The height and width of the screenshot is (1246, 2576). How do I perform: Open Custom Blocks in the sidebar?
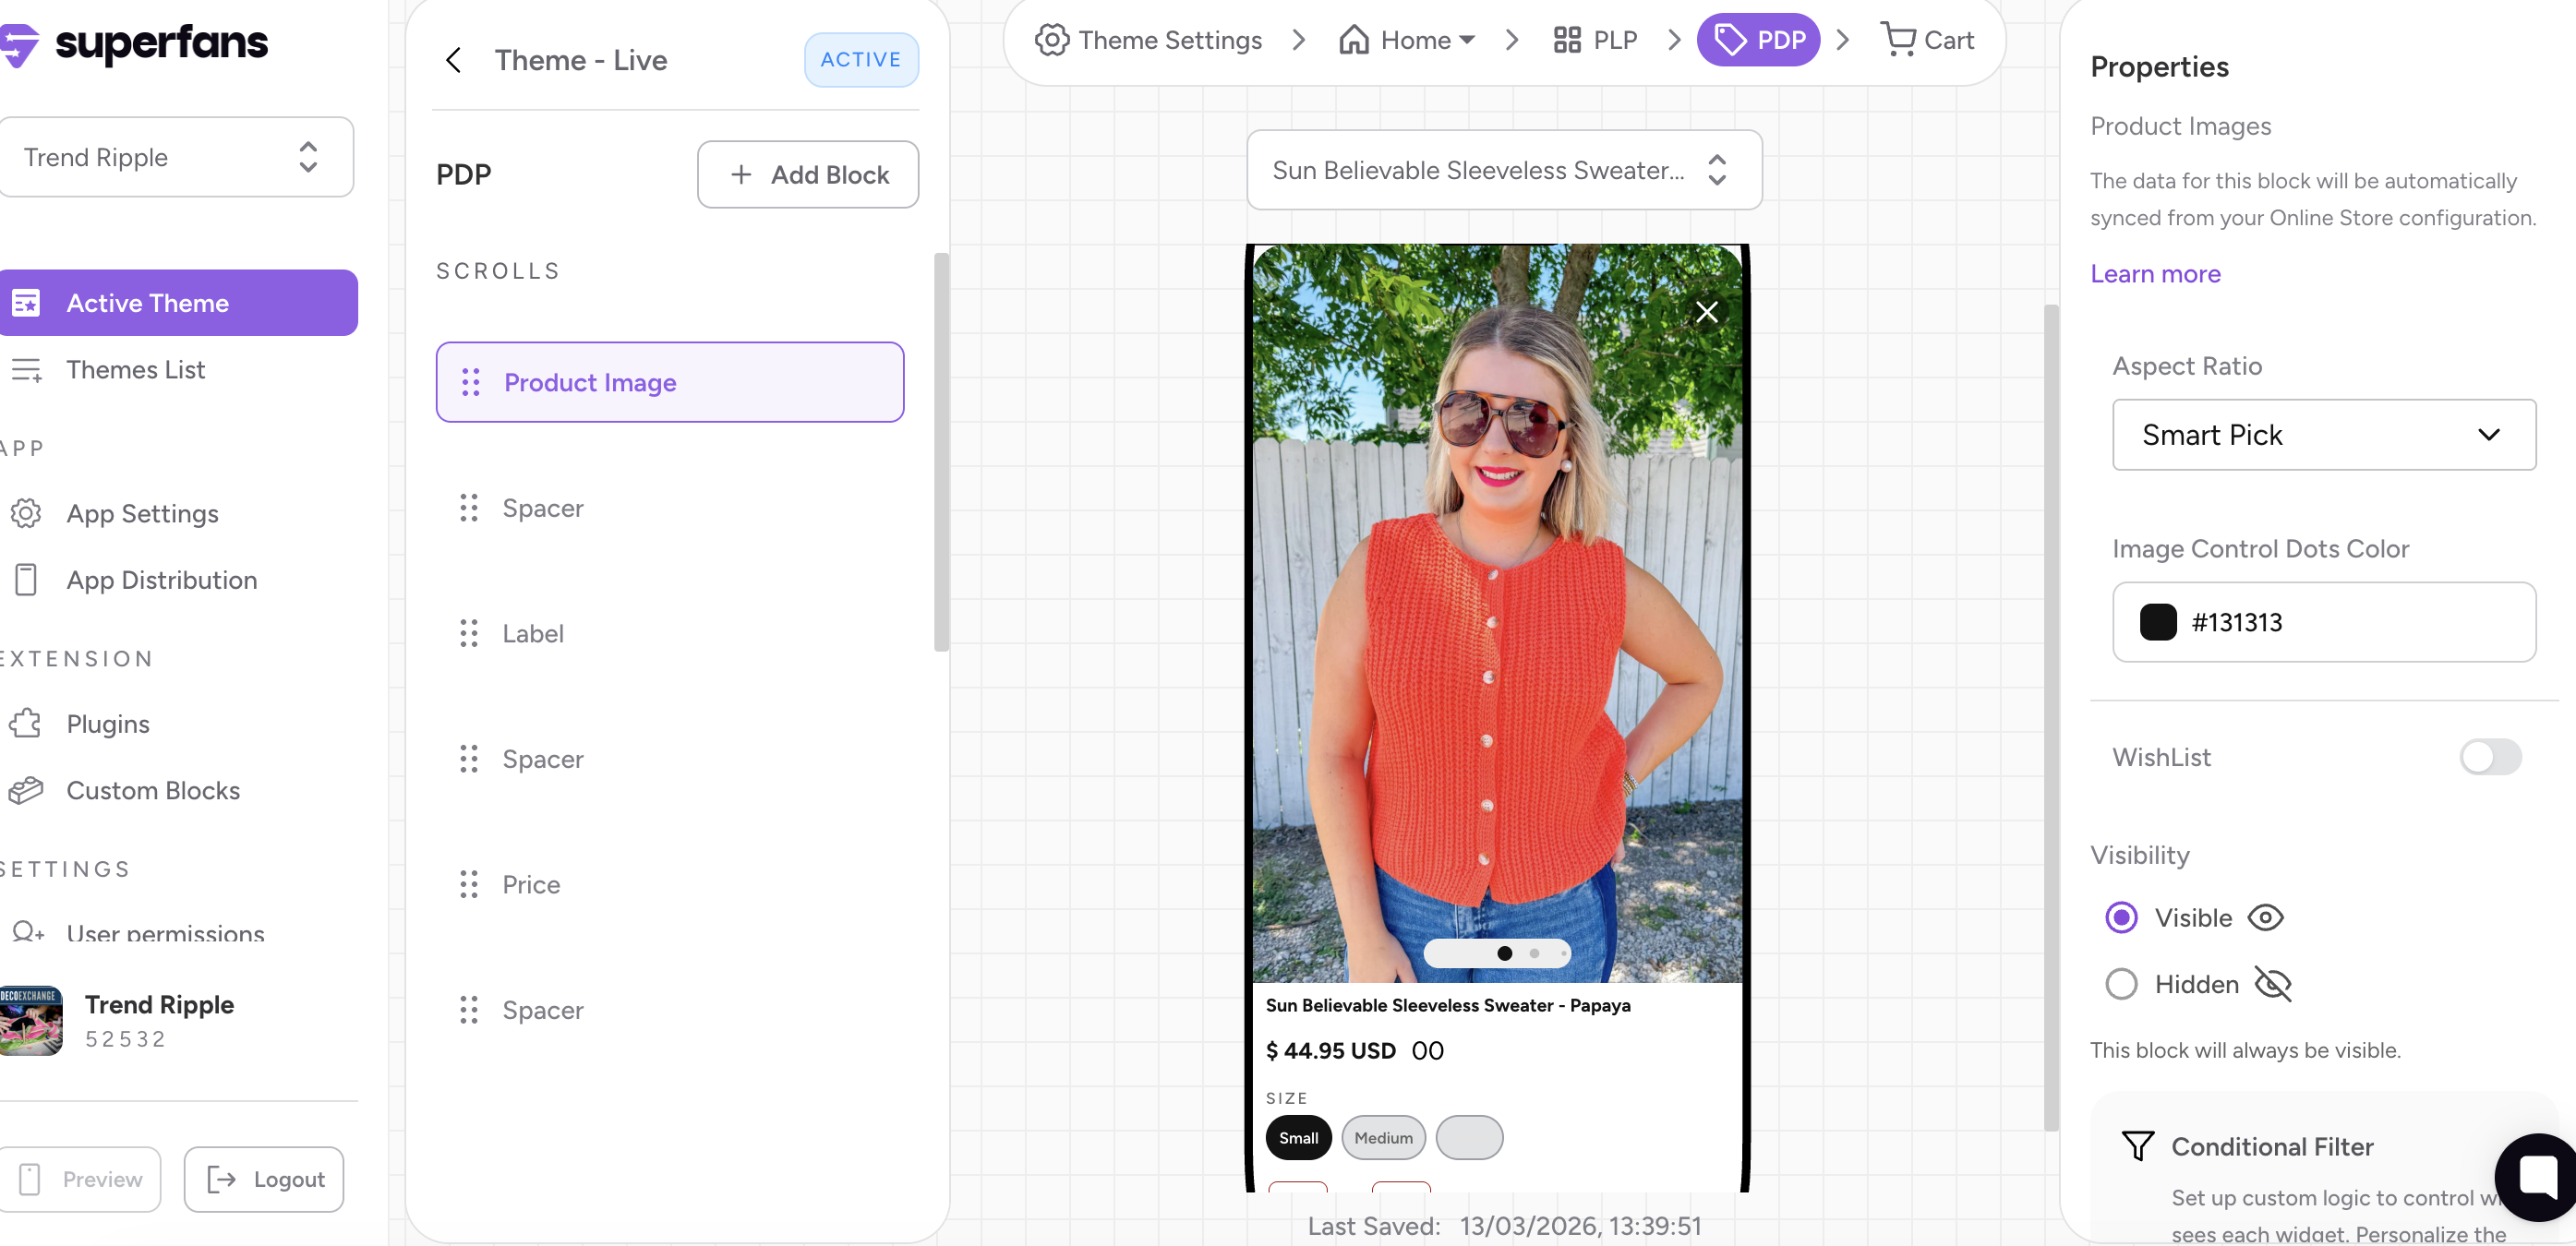(152, 790)
